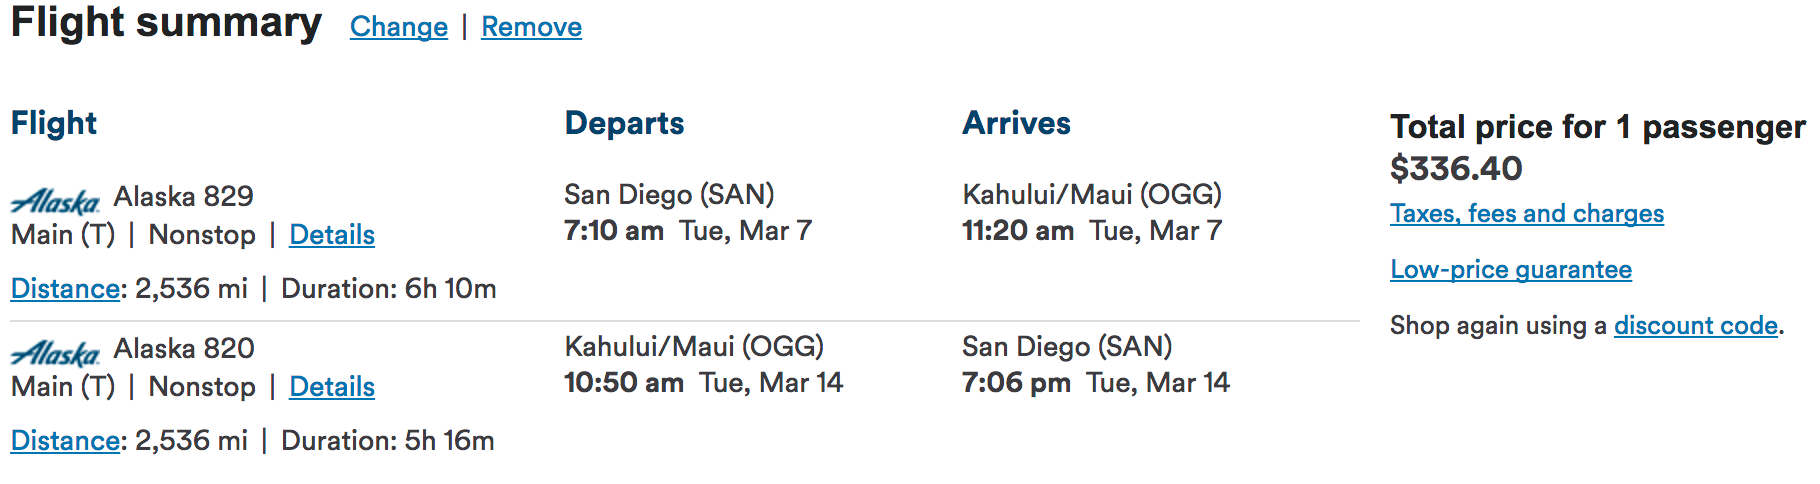The width and height of the screenshot is (1820, 484).
Task: Click the Alaska 829 flight number text
Action: pyautogui.click(x=184, y=196)
